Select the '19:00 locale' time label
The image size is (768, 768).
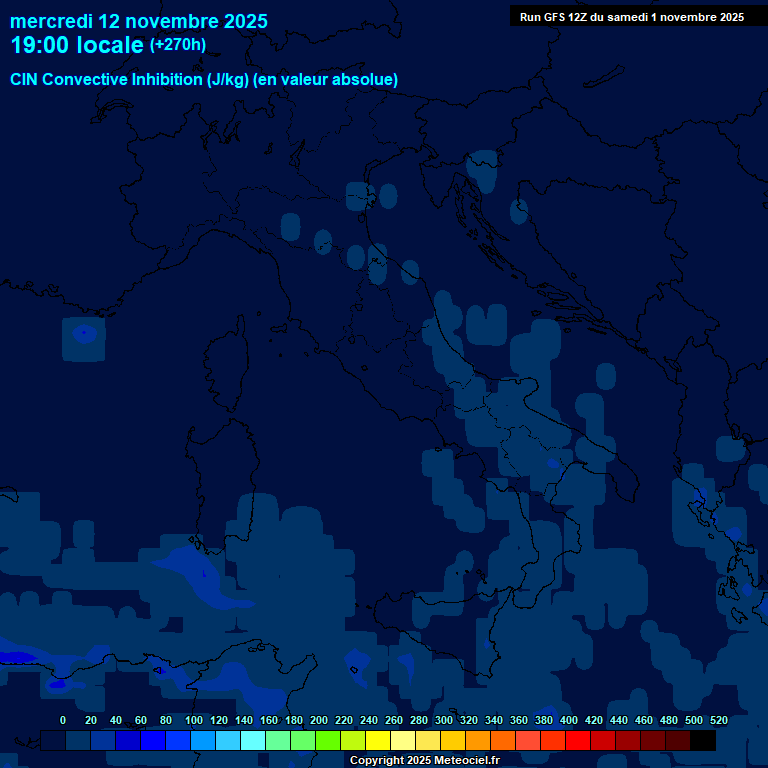pyautogui.click(x=77, y=45)
